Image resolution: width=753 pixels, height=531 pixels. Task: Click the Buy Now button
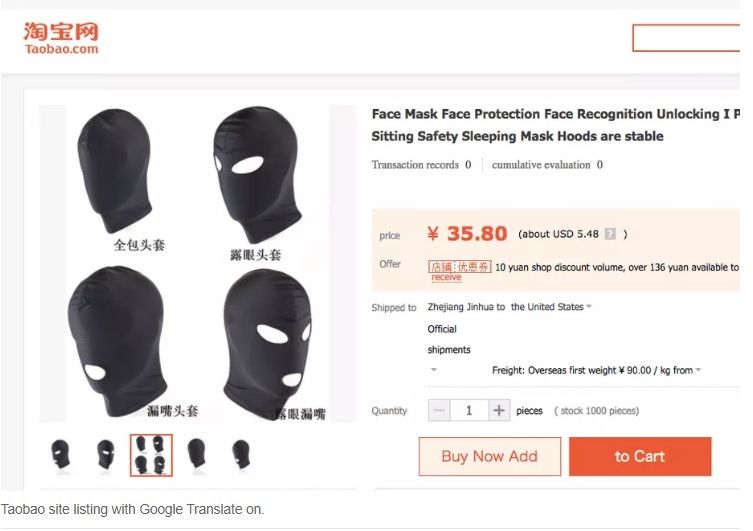(x=489, y=456)
